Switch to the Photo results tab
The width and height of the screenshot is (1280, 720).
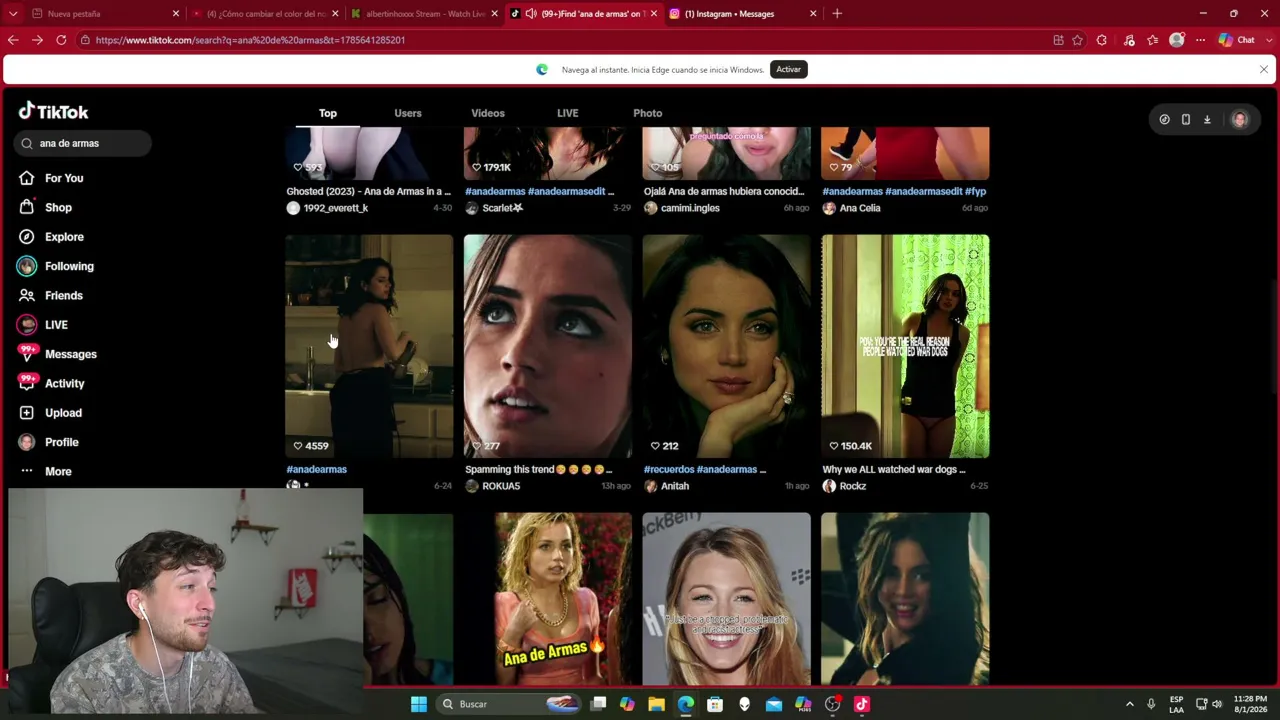pyautogui.click(x=648, y=113)
